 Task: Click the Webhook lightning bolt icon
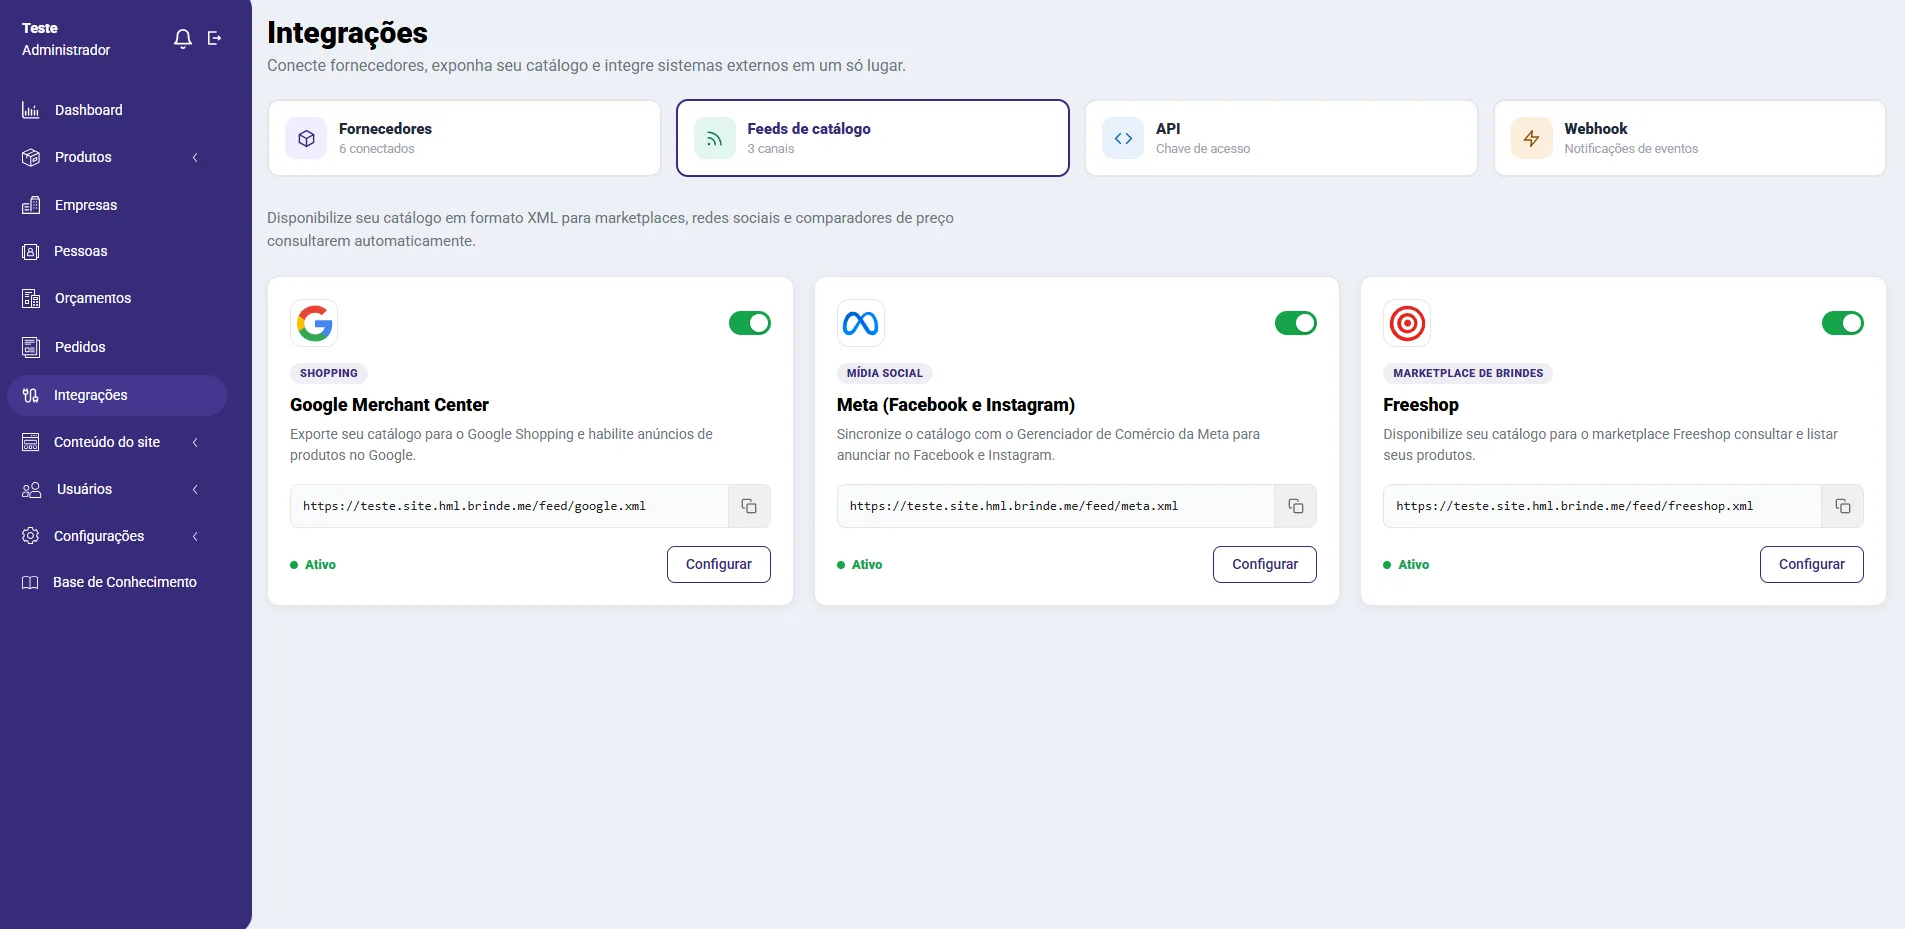click(x=1532, y=138)
